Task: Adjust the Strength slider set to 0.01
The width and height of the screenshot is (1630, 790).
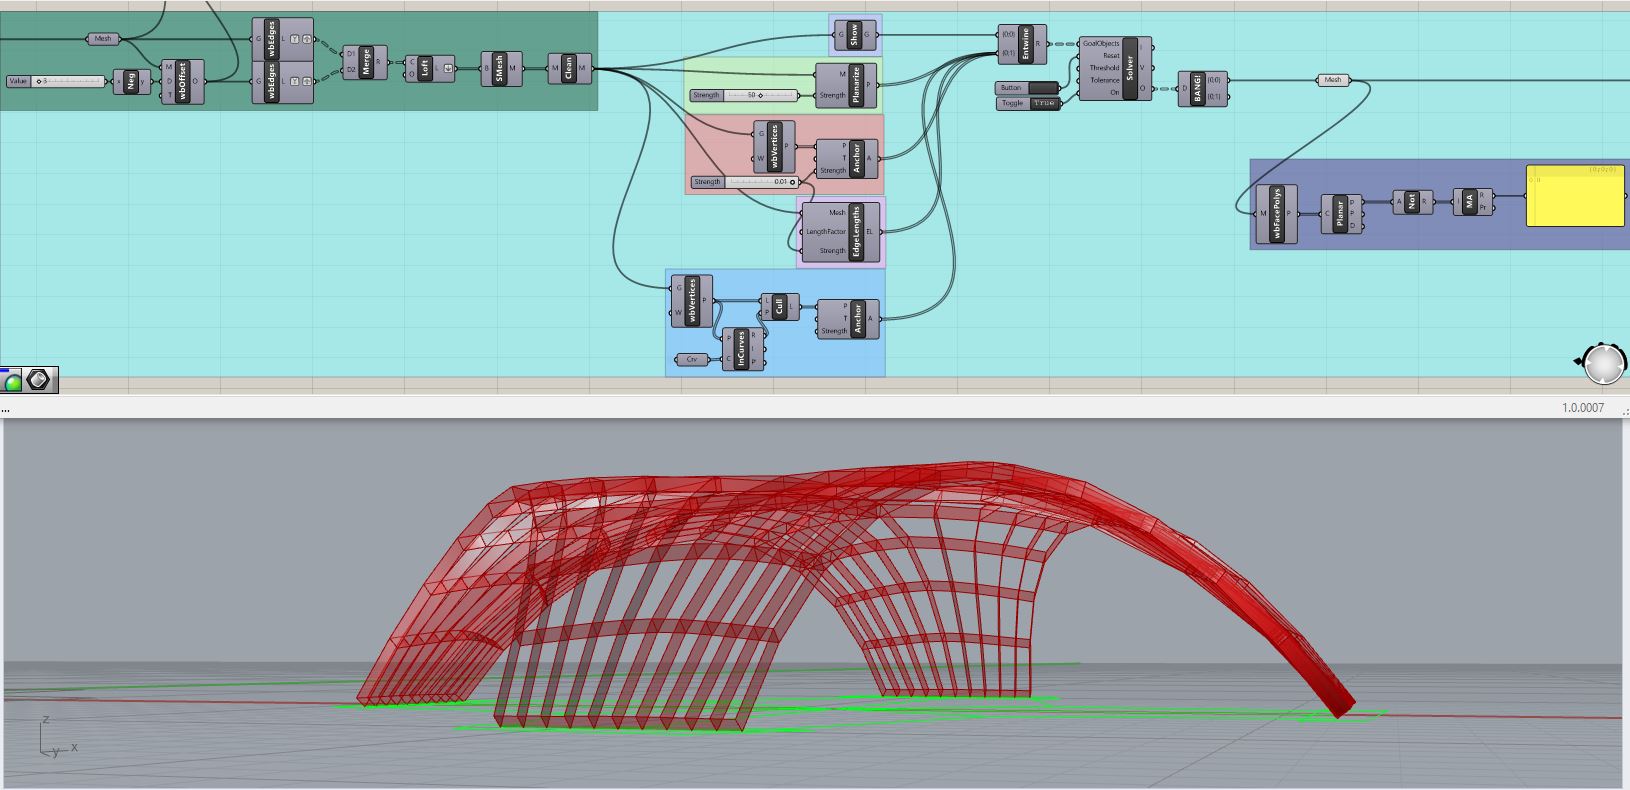Action: coord(745,182)
